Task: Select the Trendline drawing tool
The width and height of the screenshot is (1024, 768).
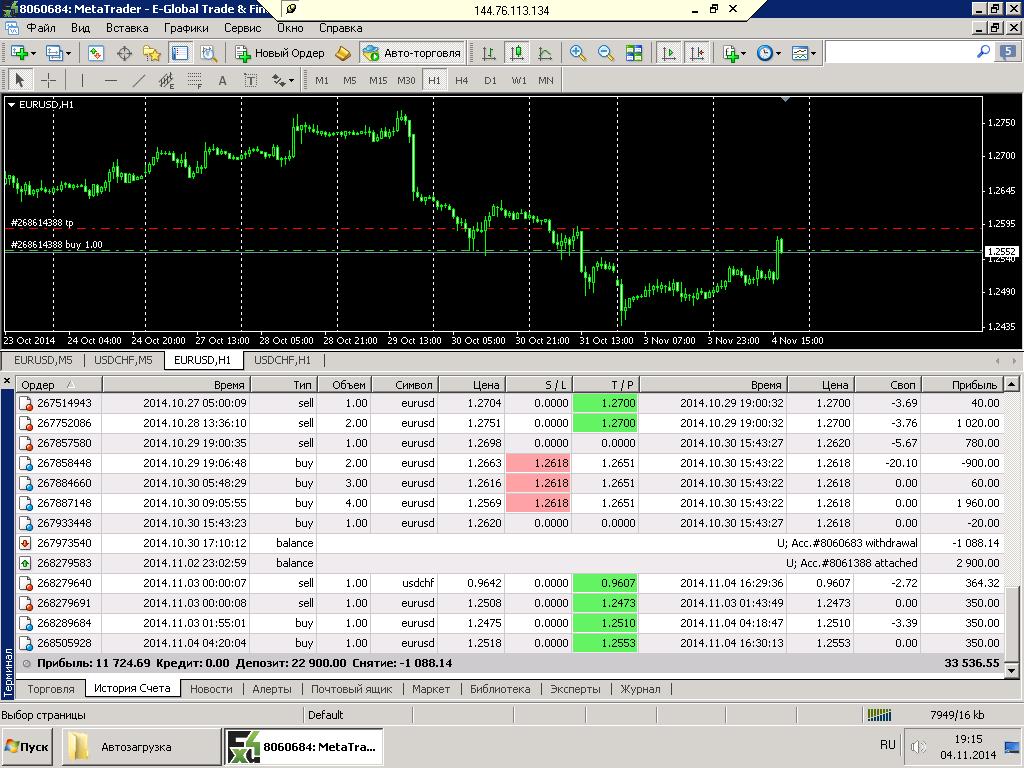Action: [x=138, y=80]
